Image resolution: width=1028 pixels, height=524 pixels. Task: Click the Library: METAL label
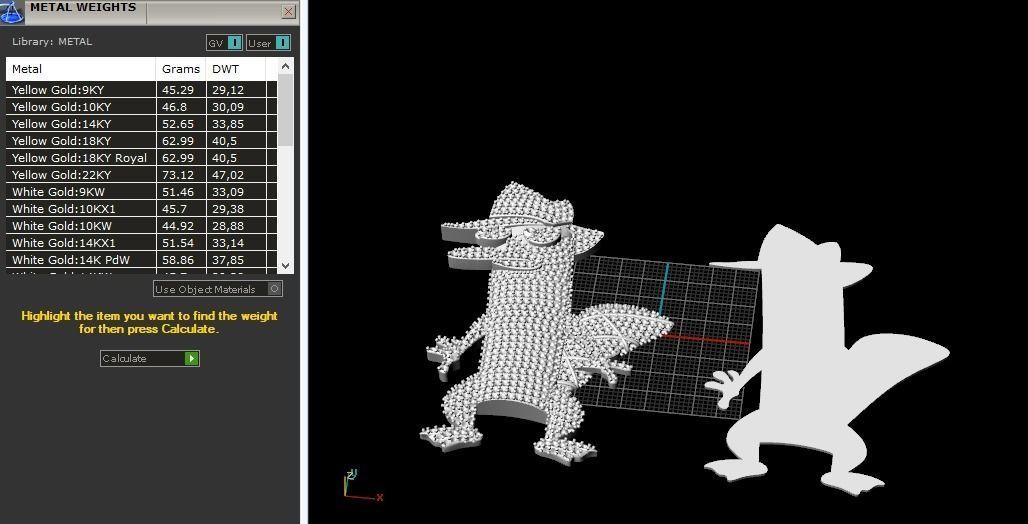tap(52, 42)
